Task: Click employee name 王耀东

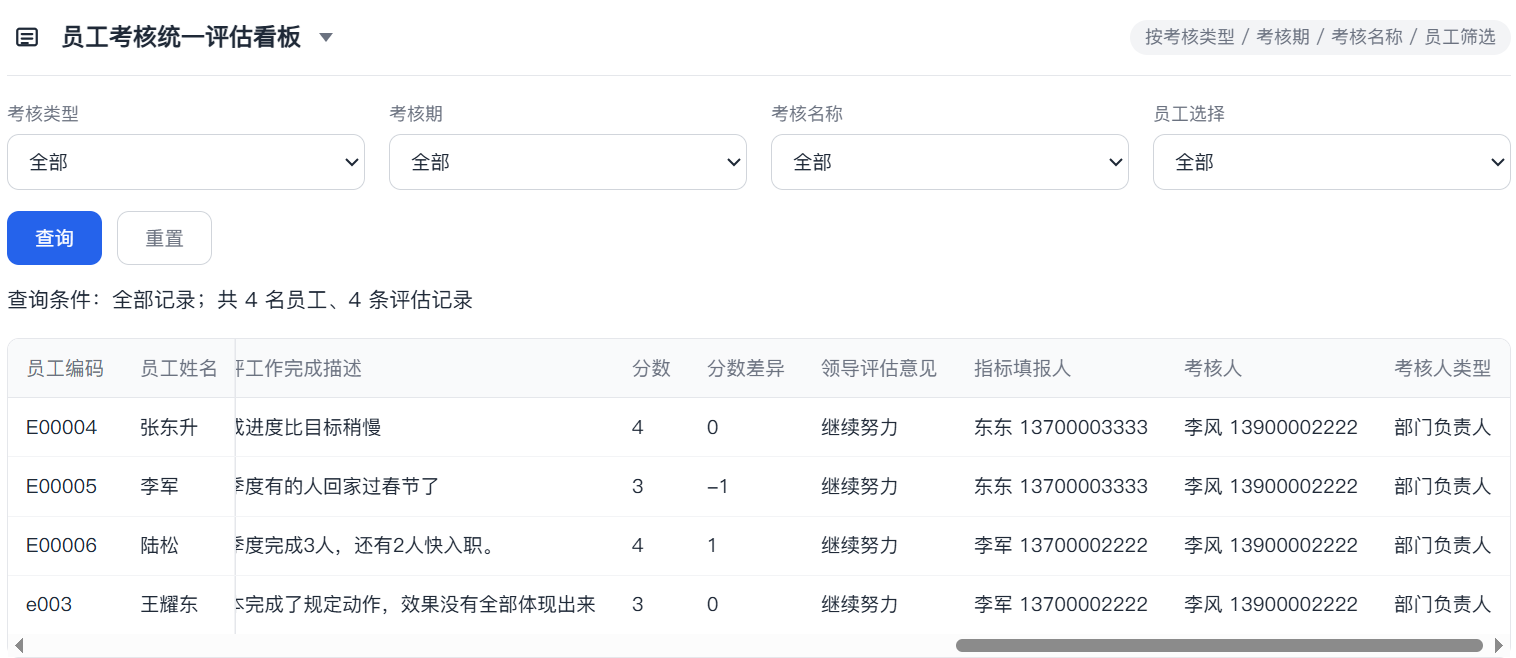Action: pyautogui.click(x=169, y=605)
